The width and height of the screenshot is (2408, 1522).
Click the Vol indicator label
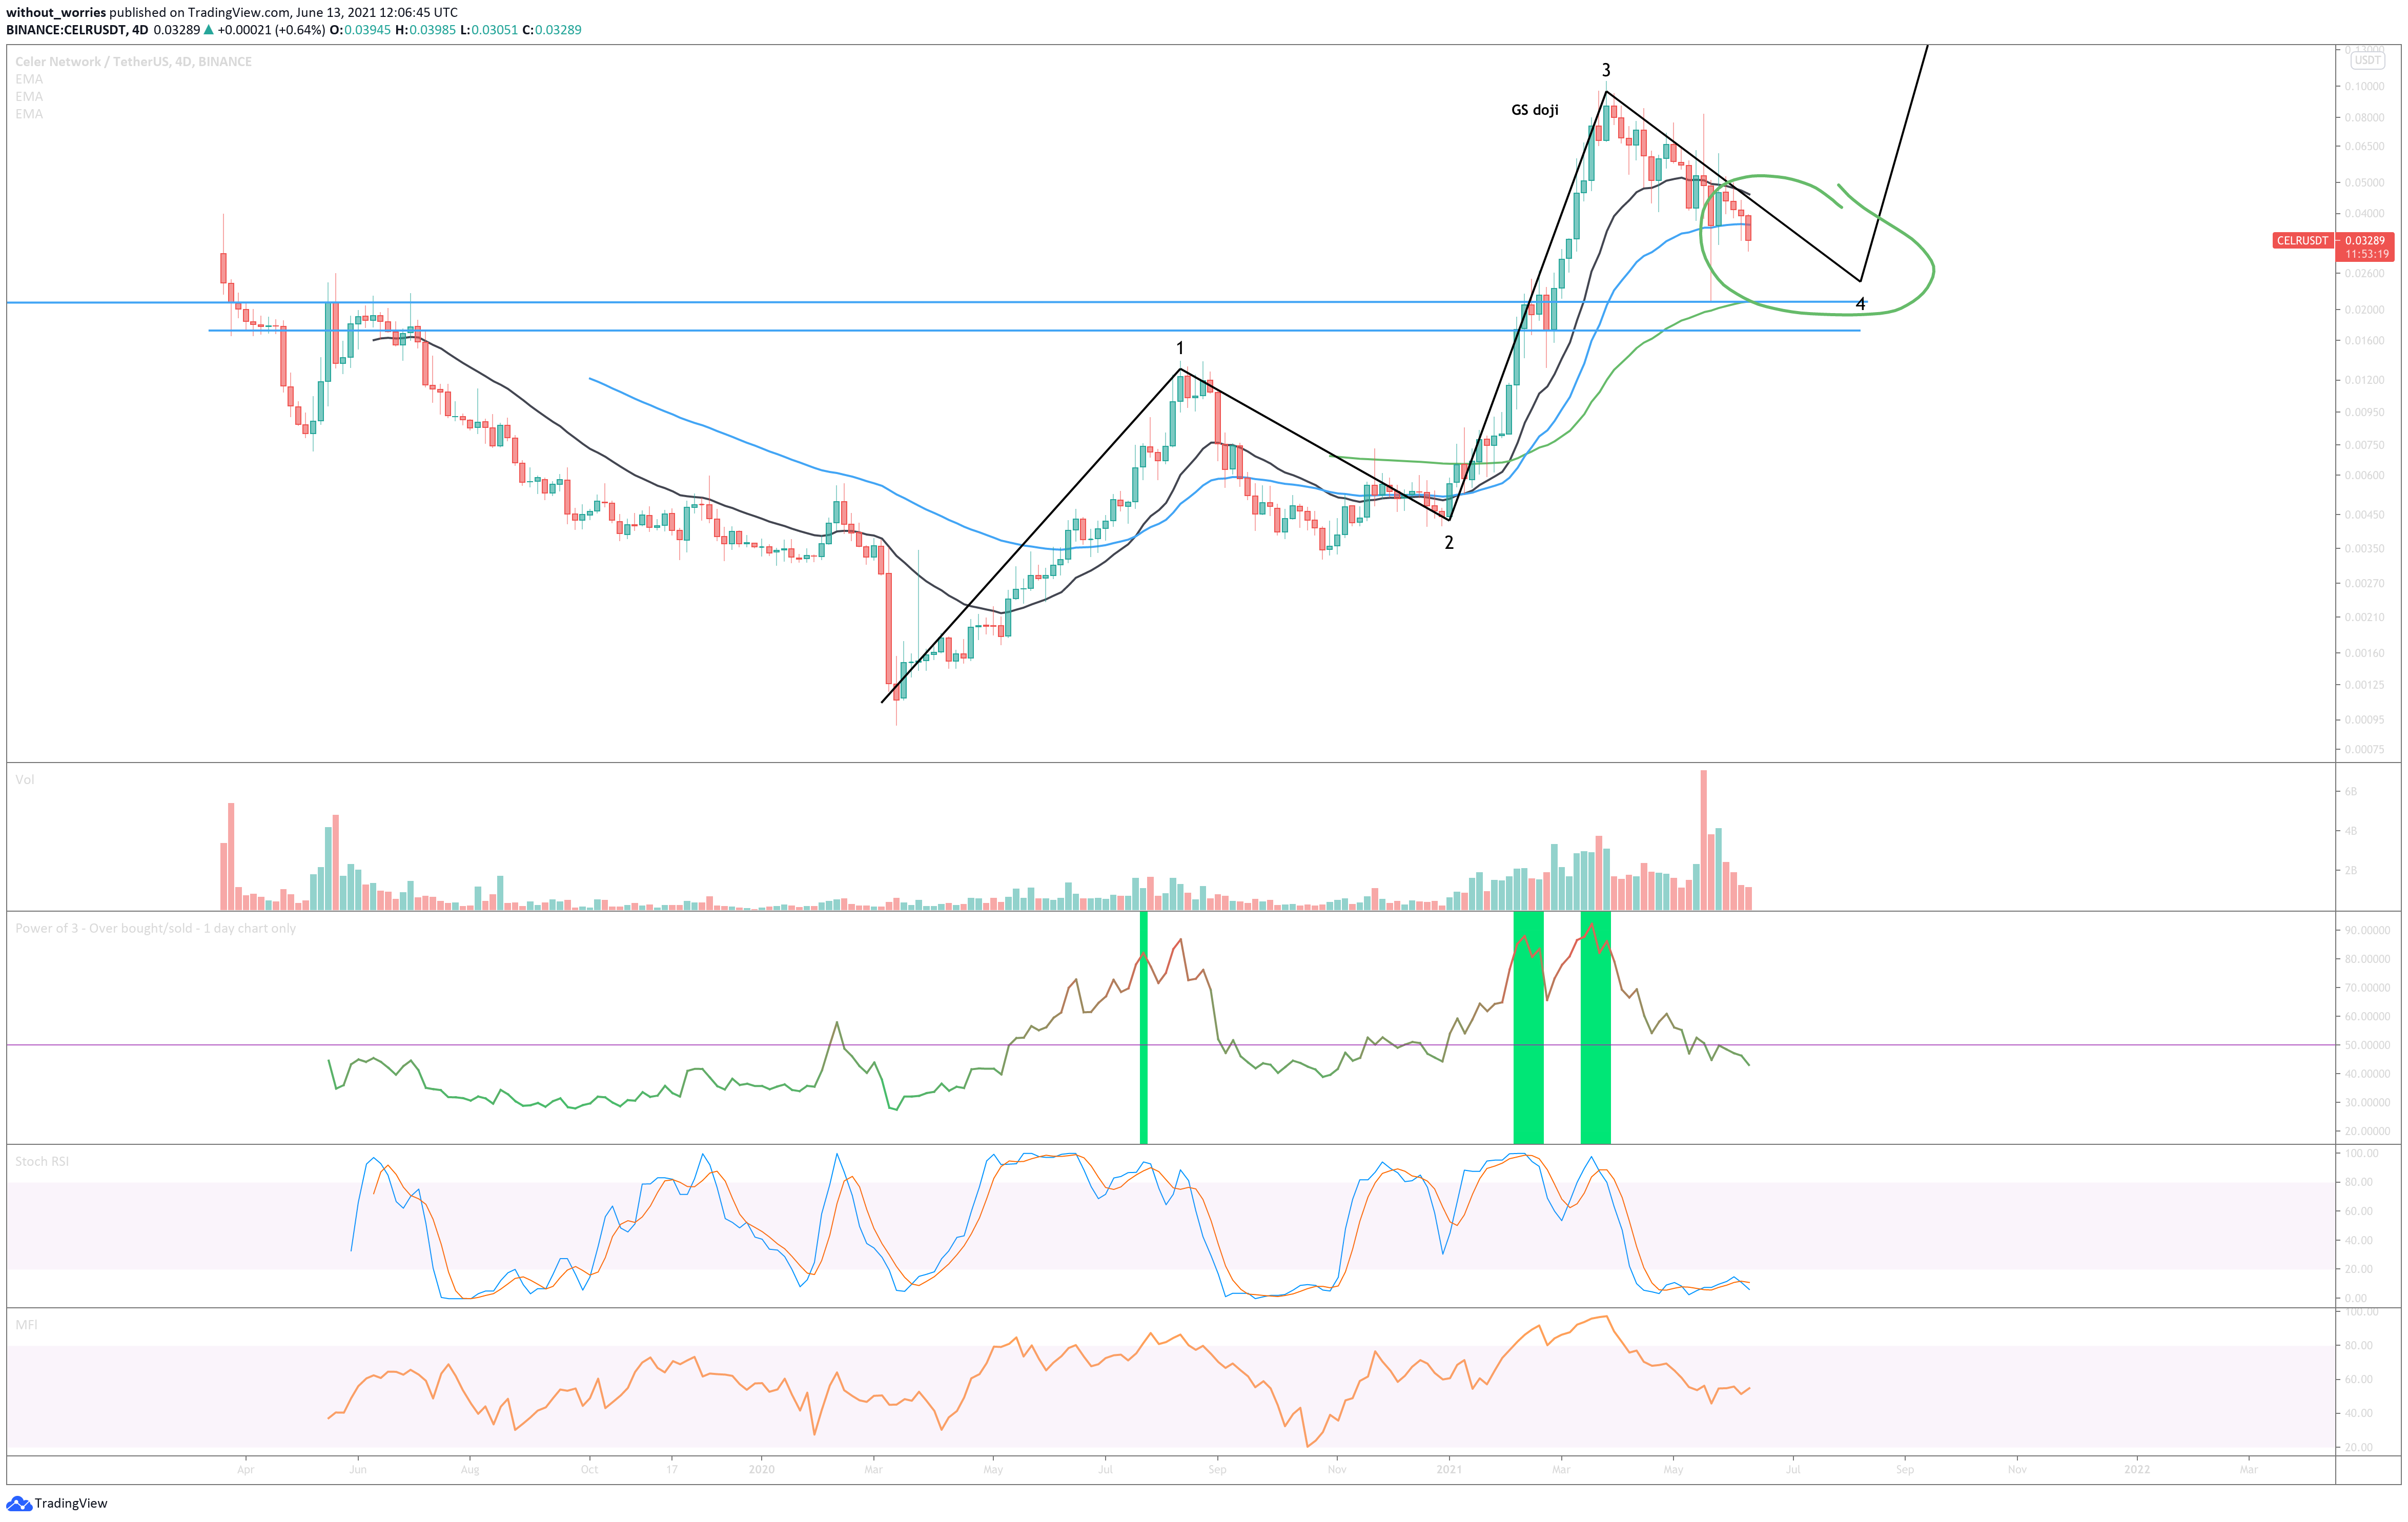[25, 779]
